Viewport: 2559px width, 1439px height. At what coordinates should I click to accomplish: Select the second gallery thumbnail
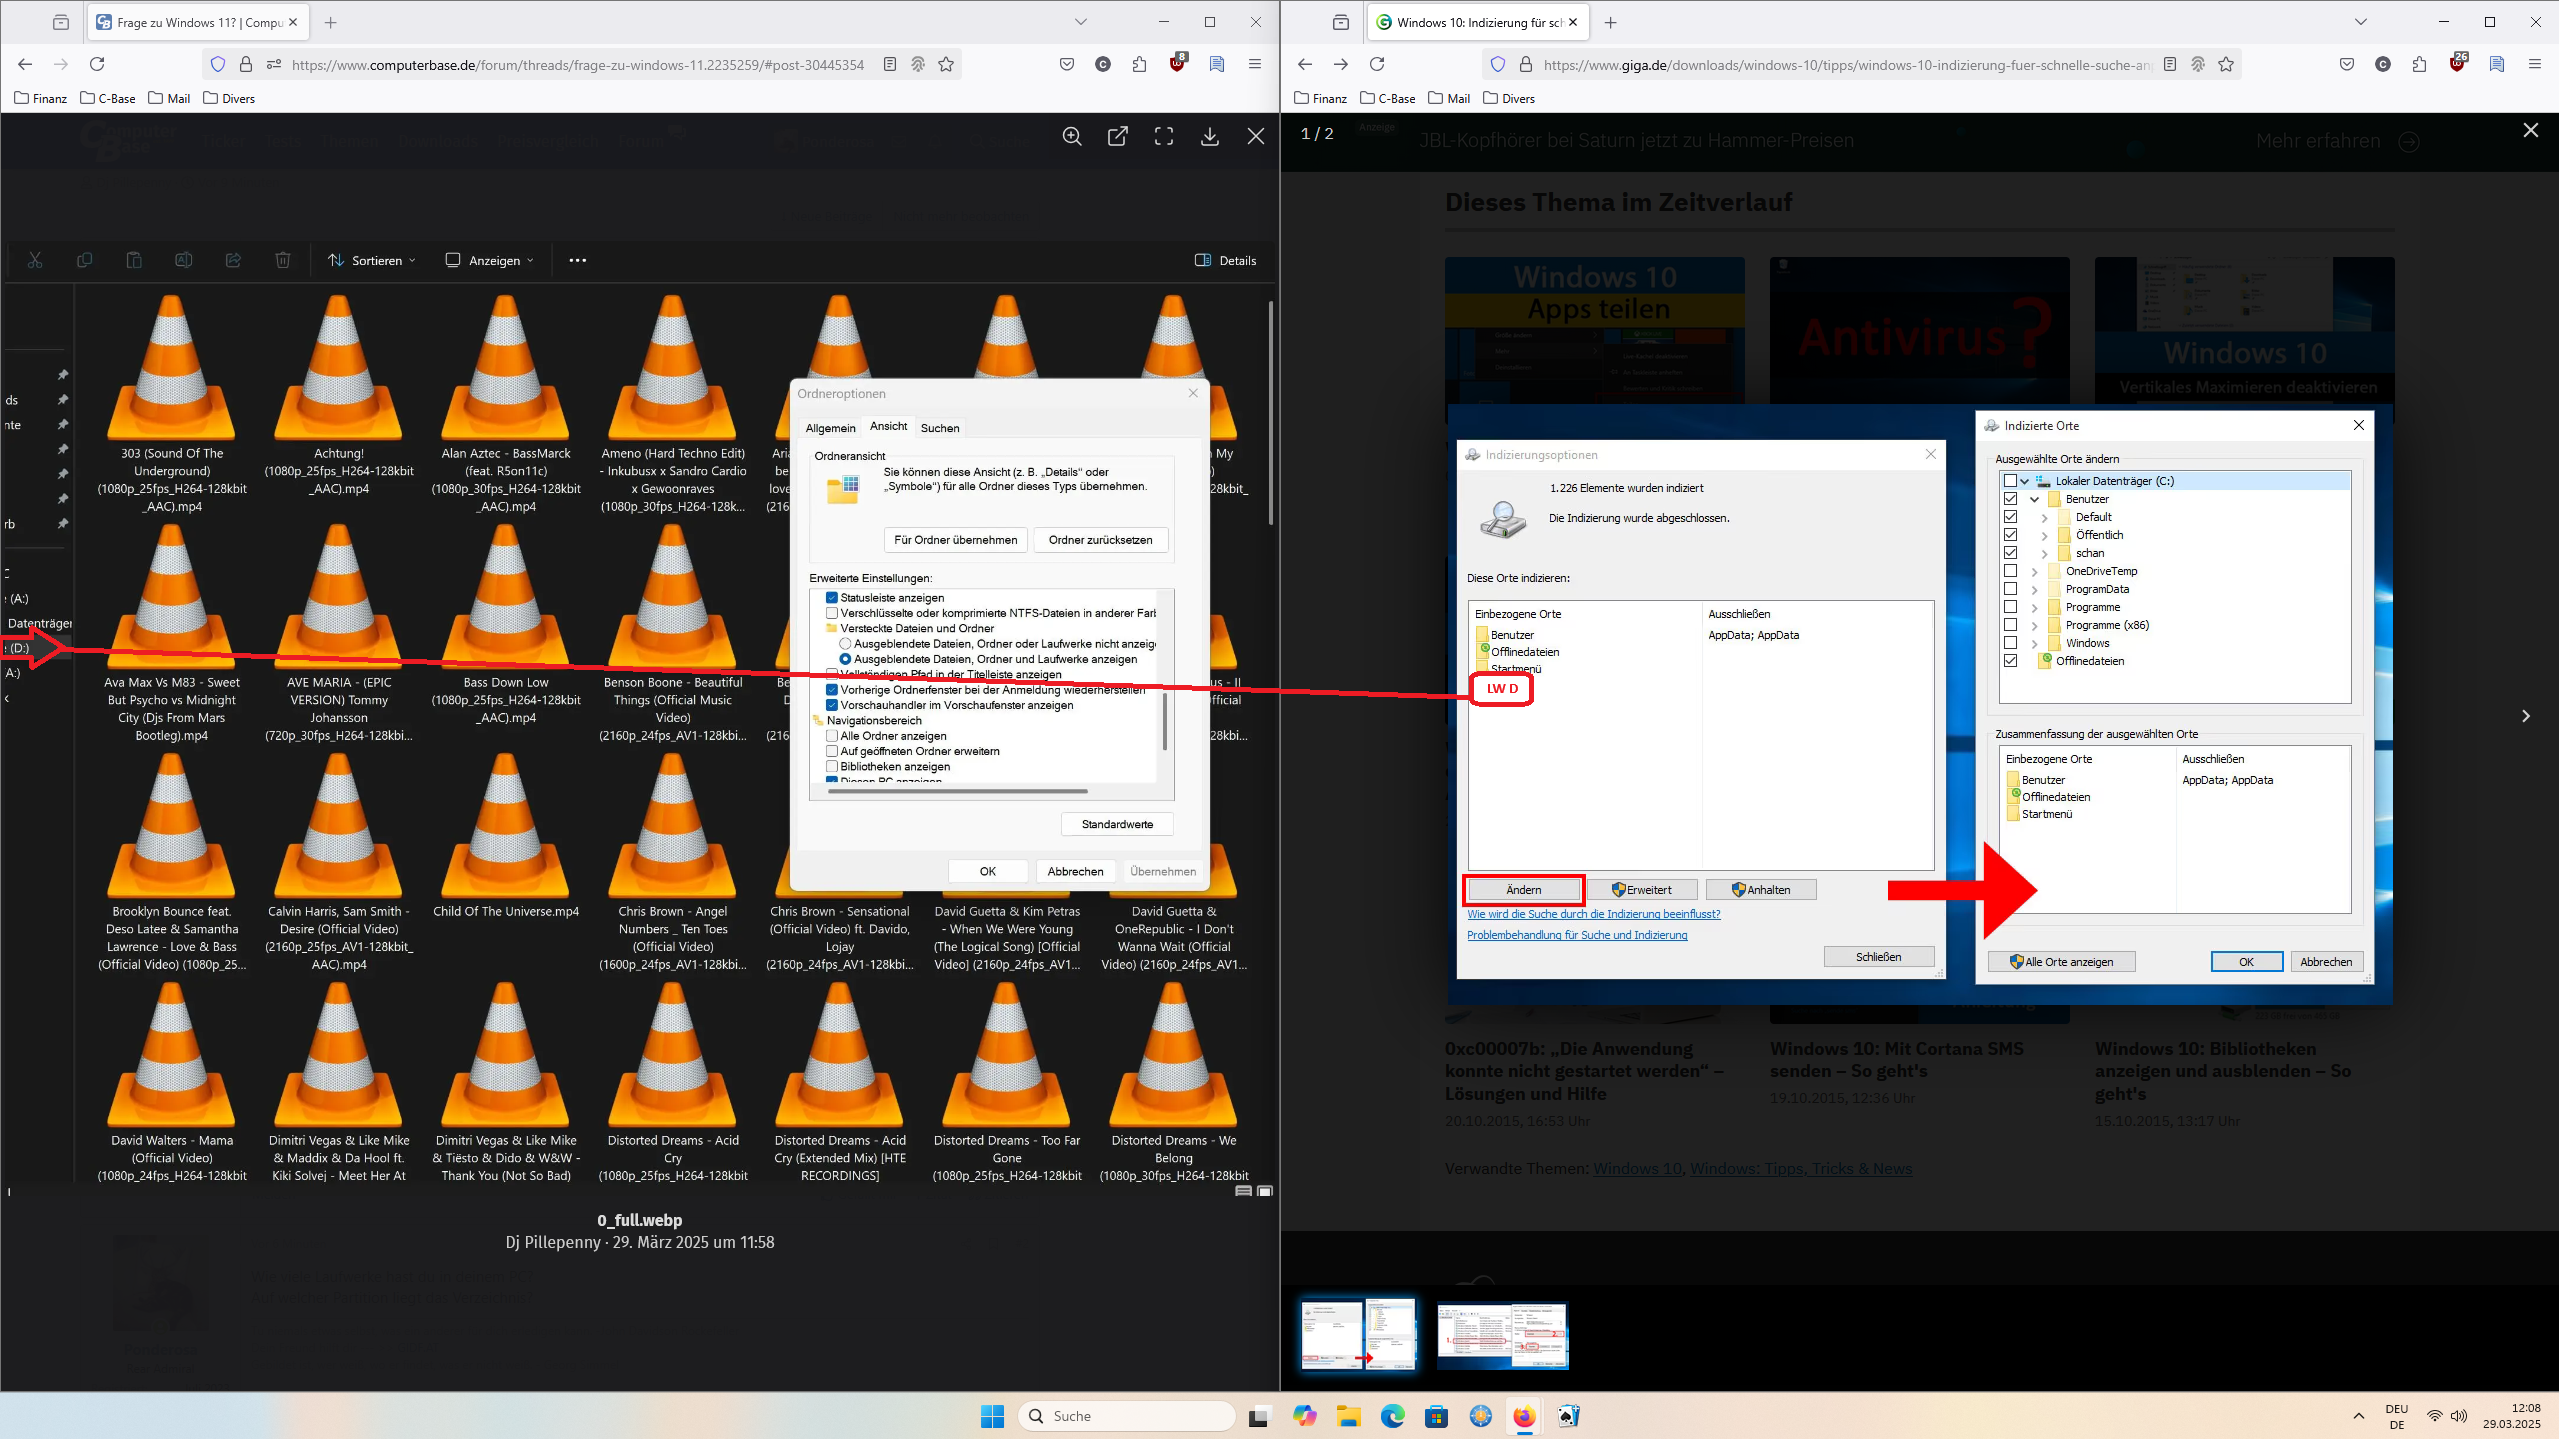coord(1502,1335)
